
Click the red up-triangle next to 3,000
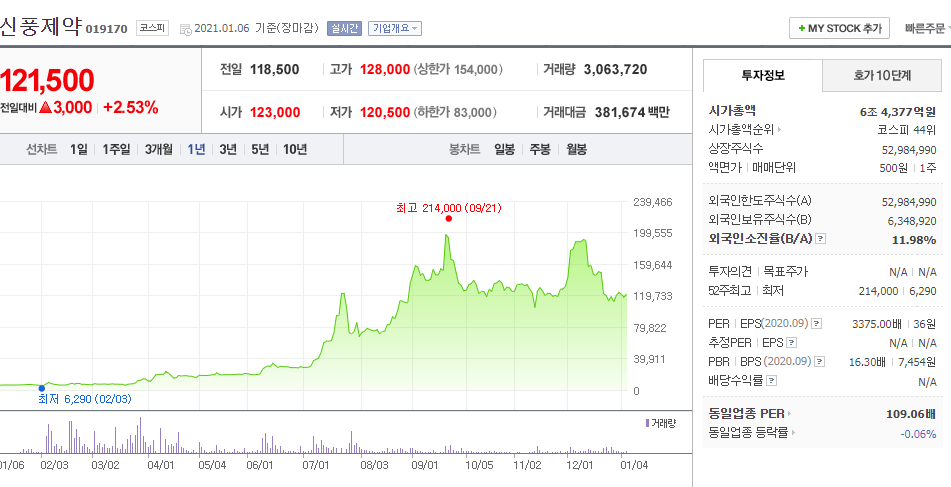coord(45,108)
